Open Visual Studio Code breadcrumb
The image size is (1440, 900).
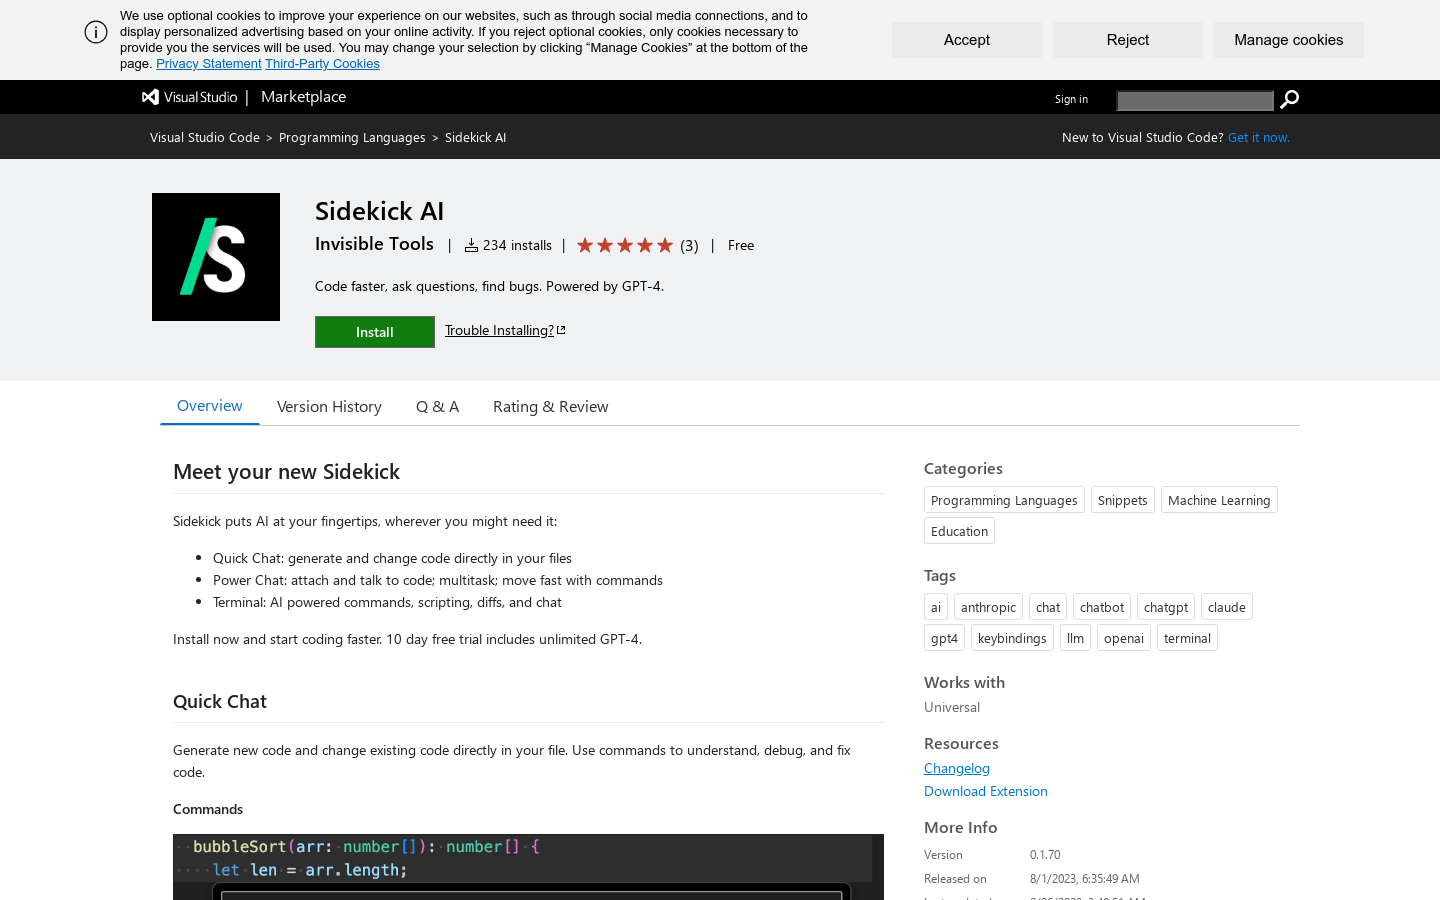pos(205,137)
